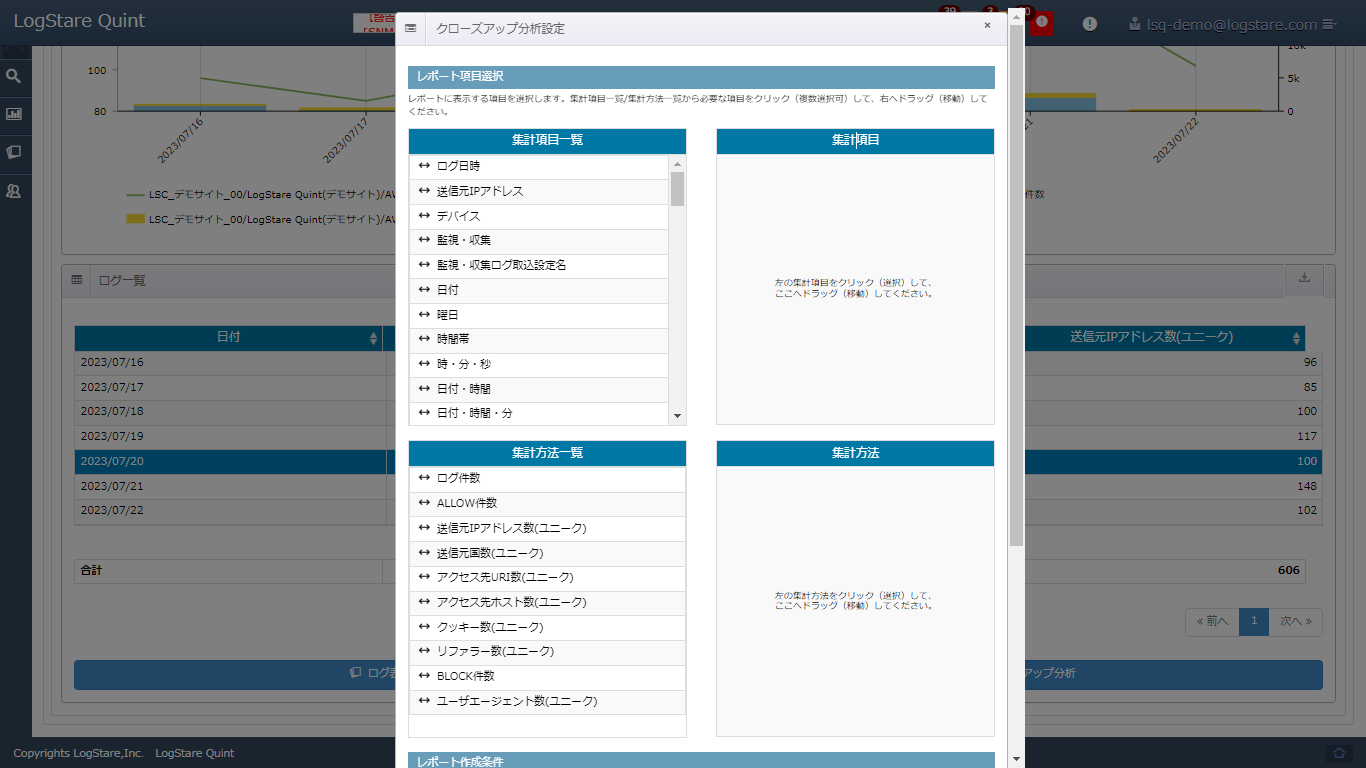Image resolution: width=1366 pixels, height=768 pixels.
Task: Click the drag handle icon for 日付 item
Action: click(424, 290)
